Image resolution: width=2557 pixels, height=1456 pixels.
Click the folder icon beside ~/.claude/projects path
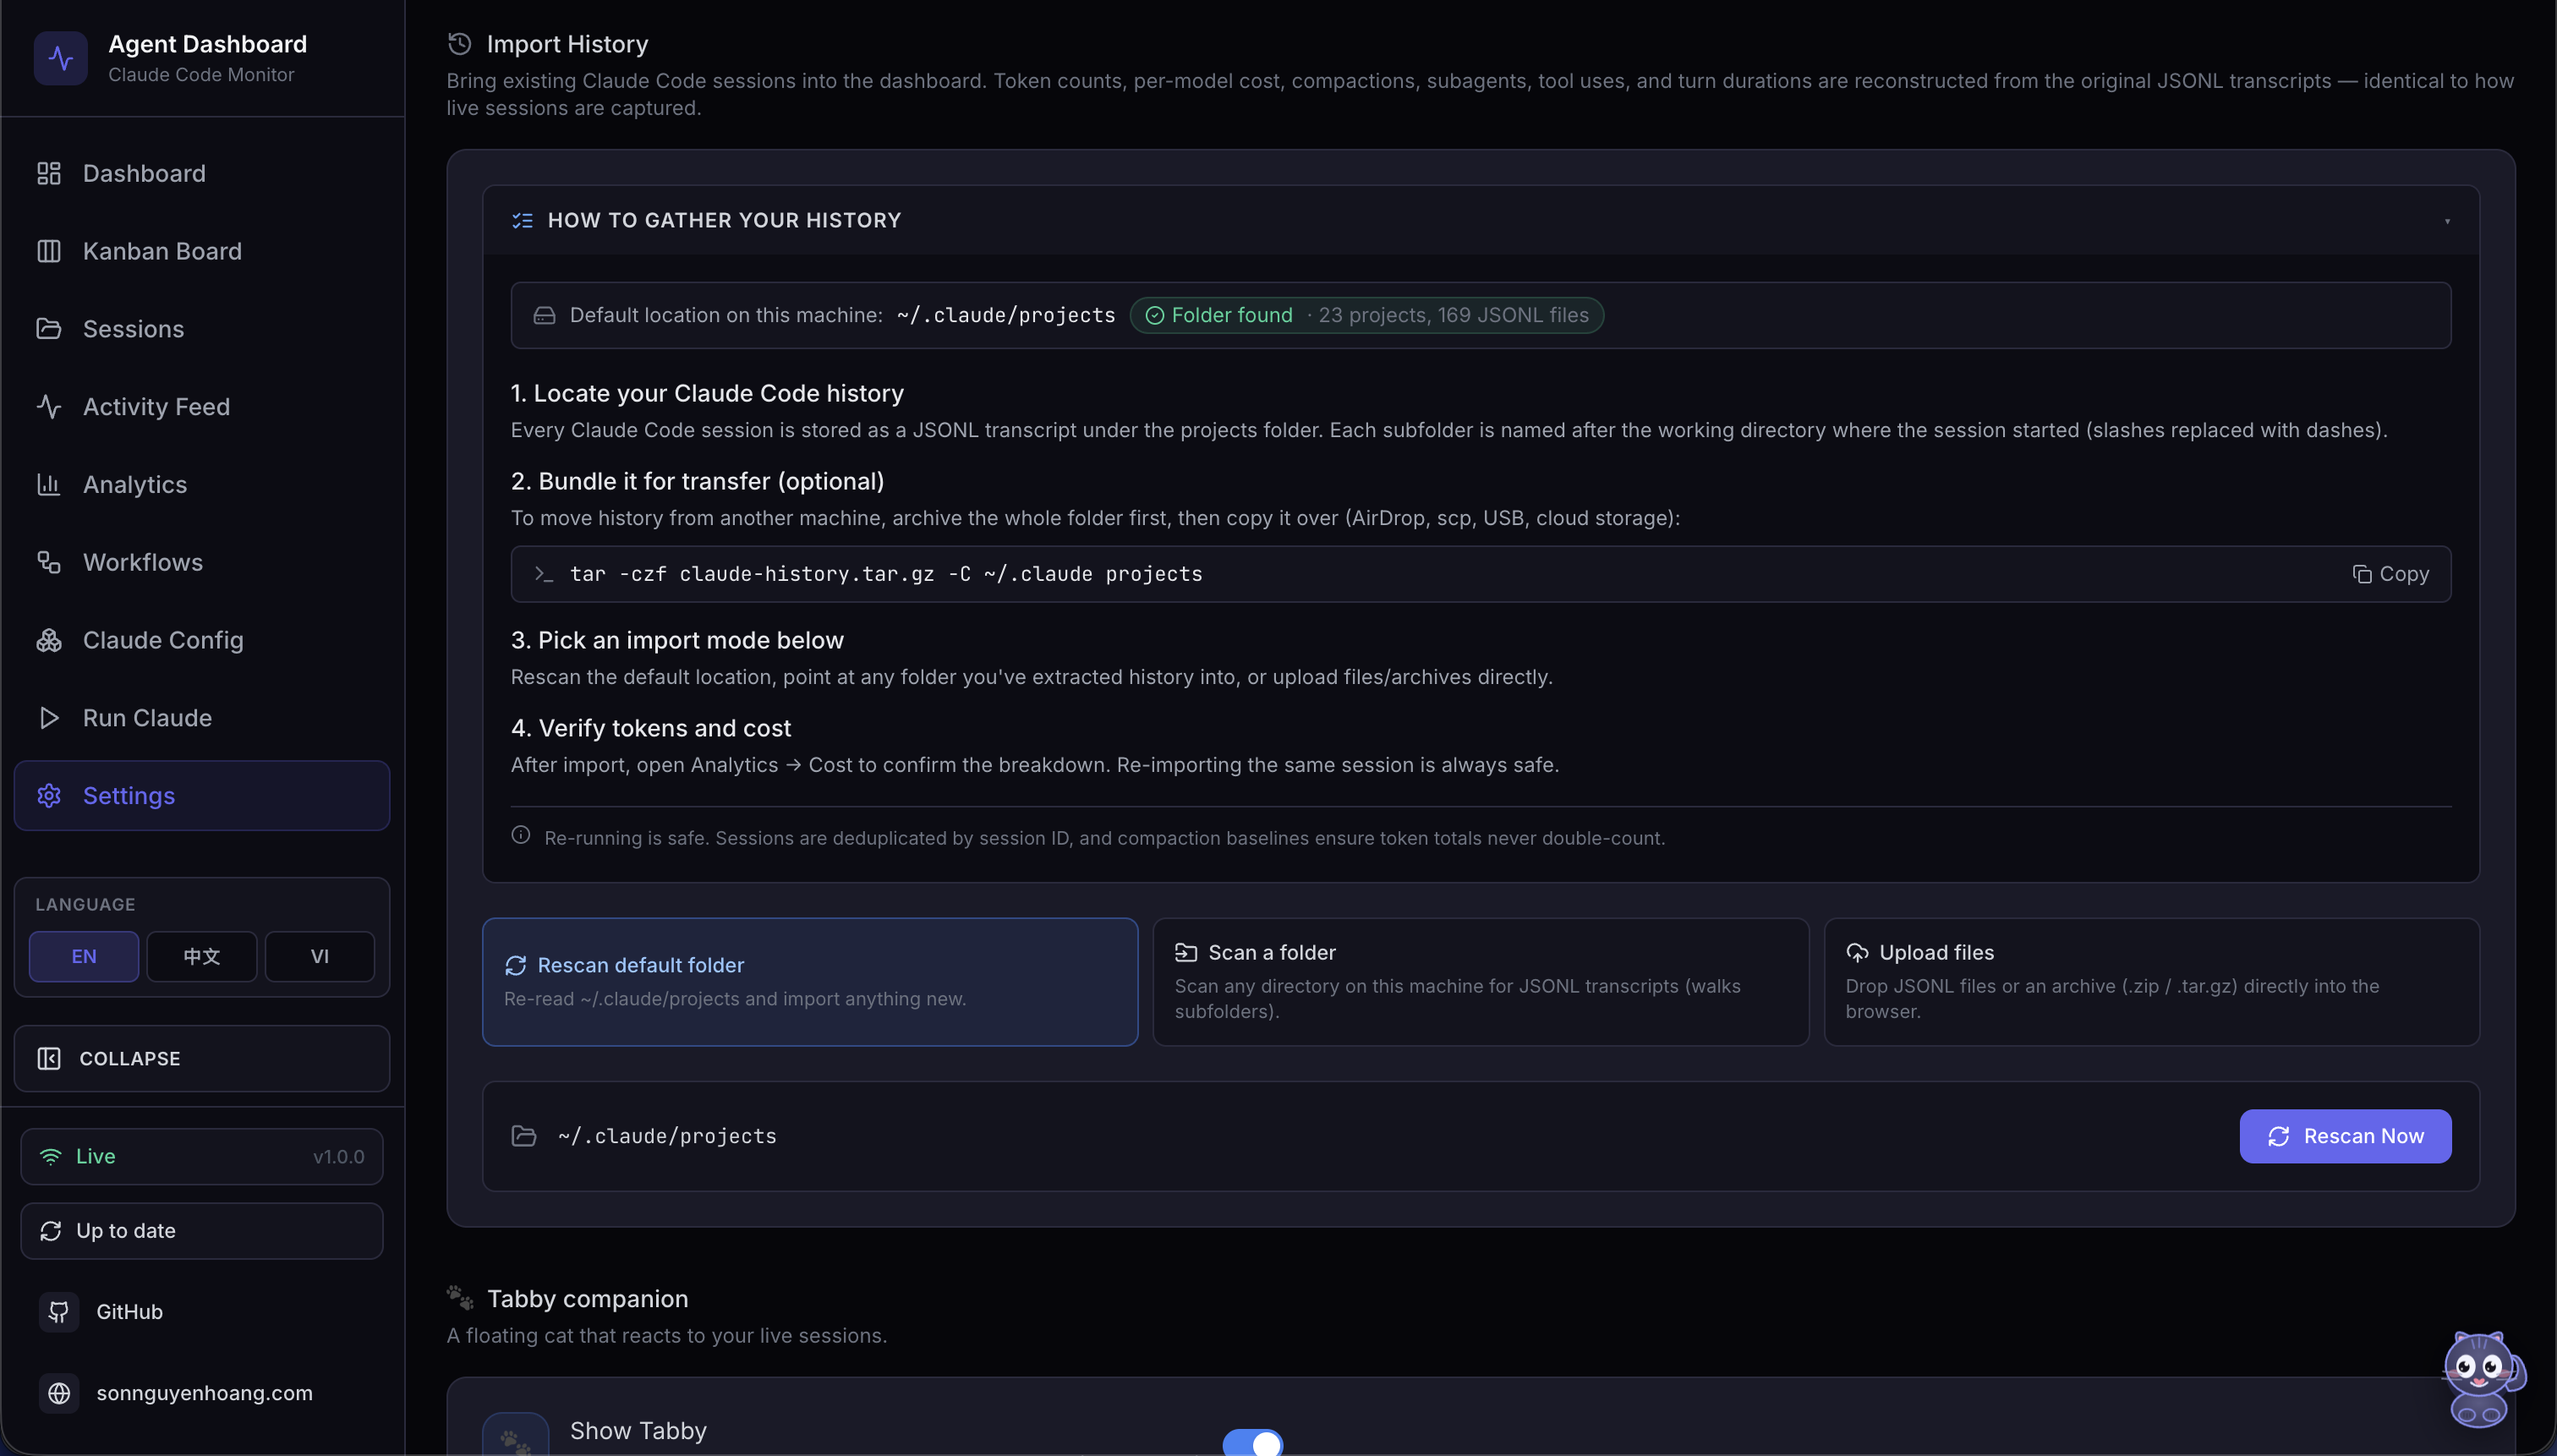click(524, 1136)
